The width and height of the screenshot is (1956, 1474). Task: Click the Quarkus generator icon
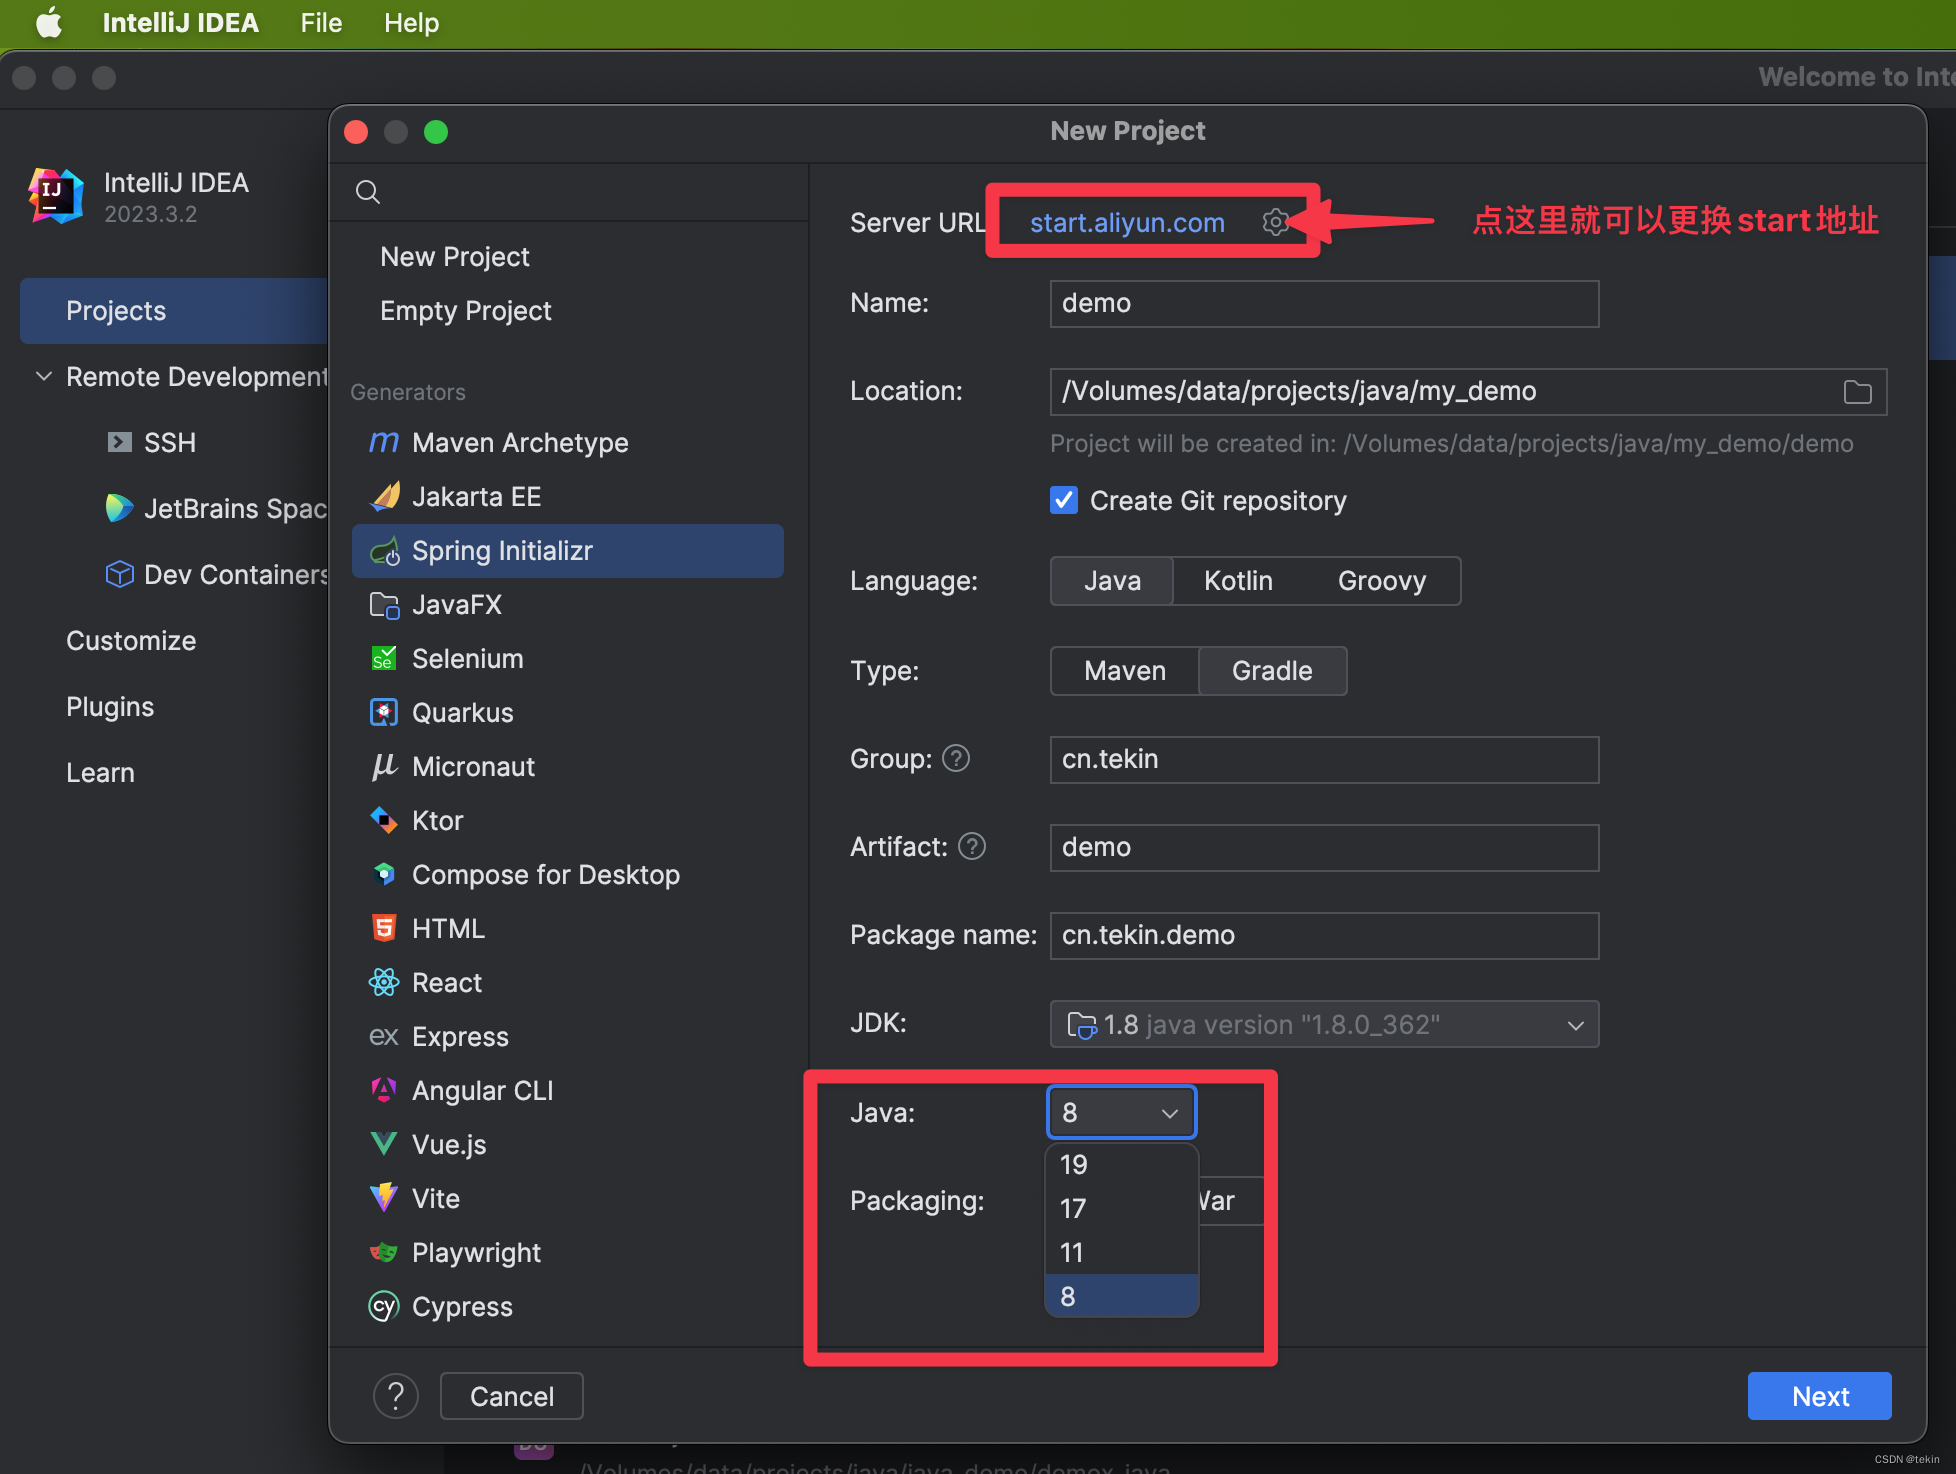pyautogui.click(x=384, y=711)
